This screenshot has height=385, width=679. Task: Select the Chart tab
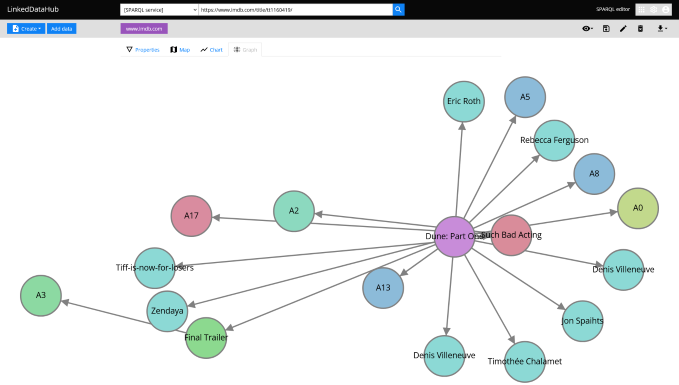coord(211,50)
